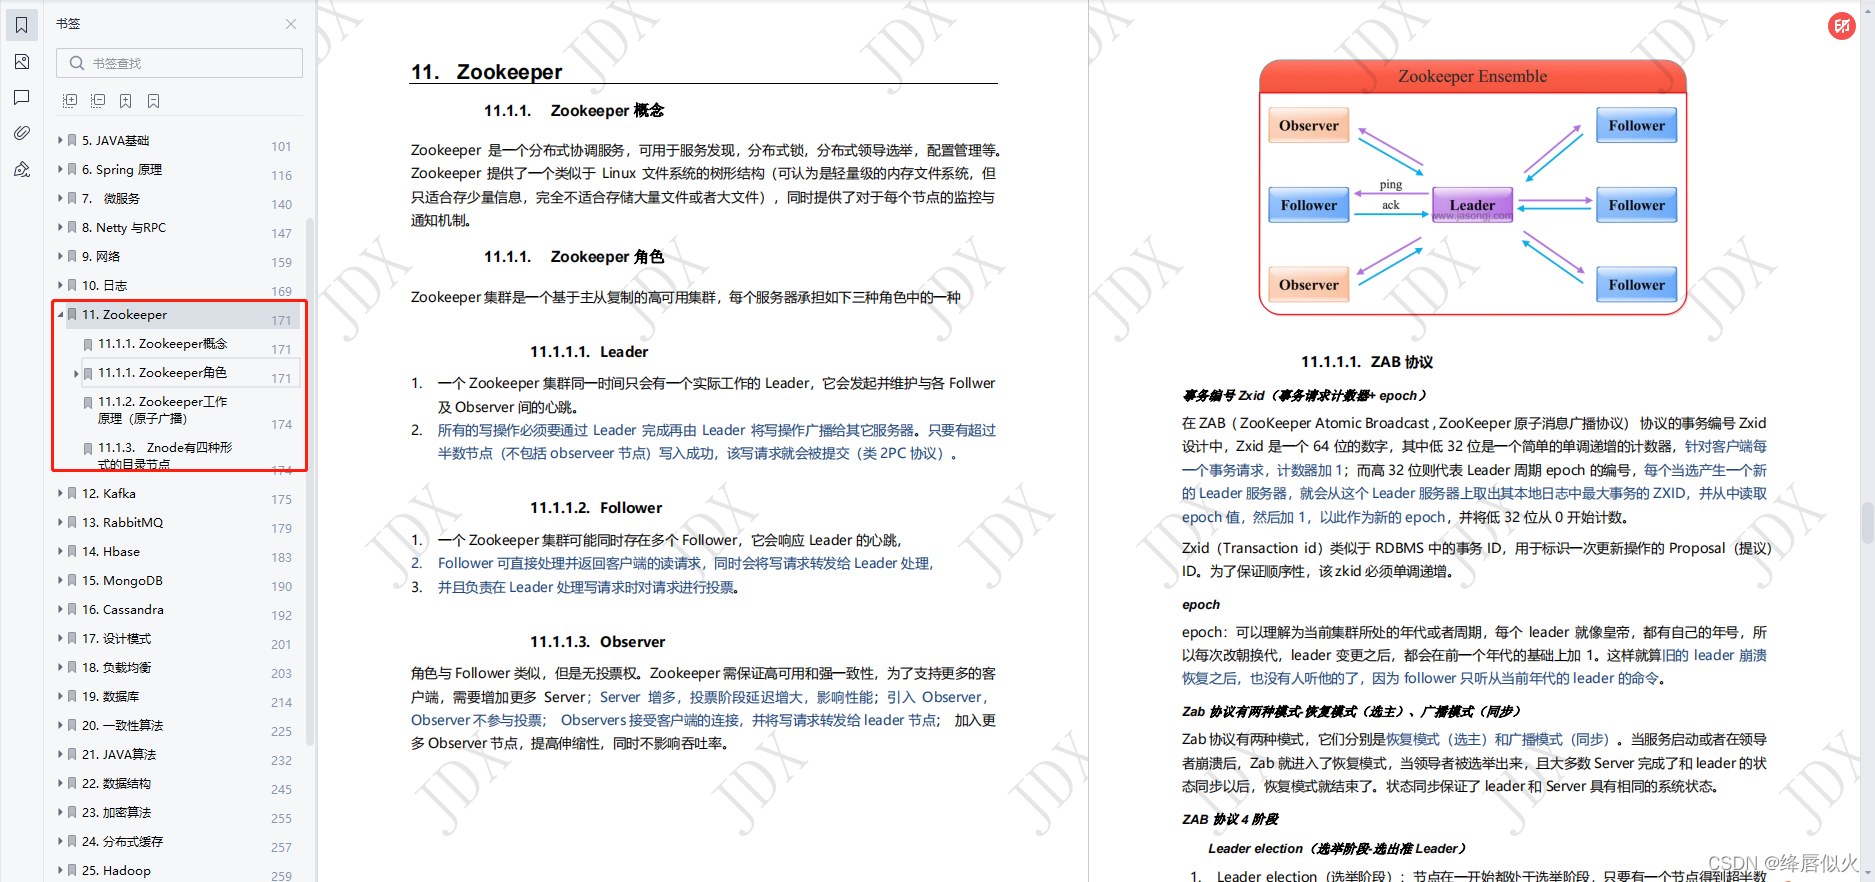This screenshot has height=882, width=1875.
Task: Open the Attachments paperclip panel
Action: click(21, 133)
